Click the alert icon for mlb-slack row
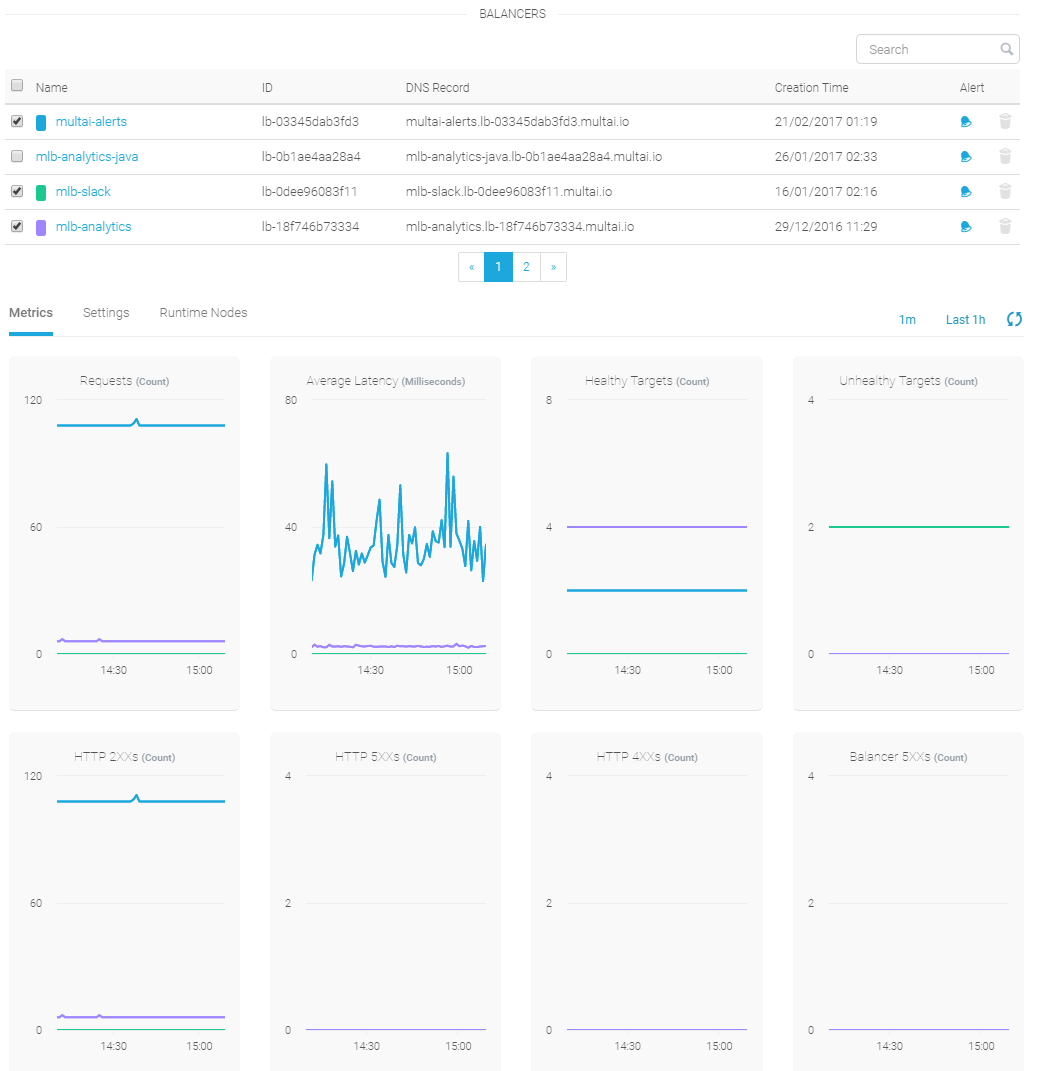The height and width of the screenshot is (1071, 1042). tap(965, 192)
